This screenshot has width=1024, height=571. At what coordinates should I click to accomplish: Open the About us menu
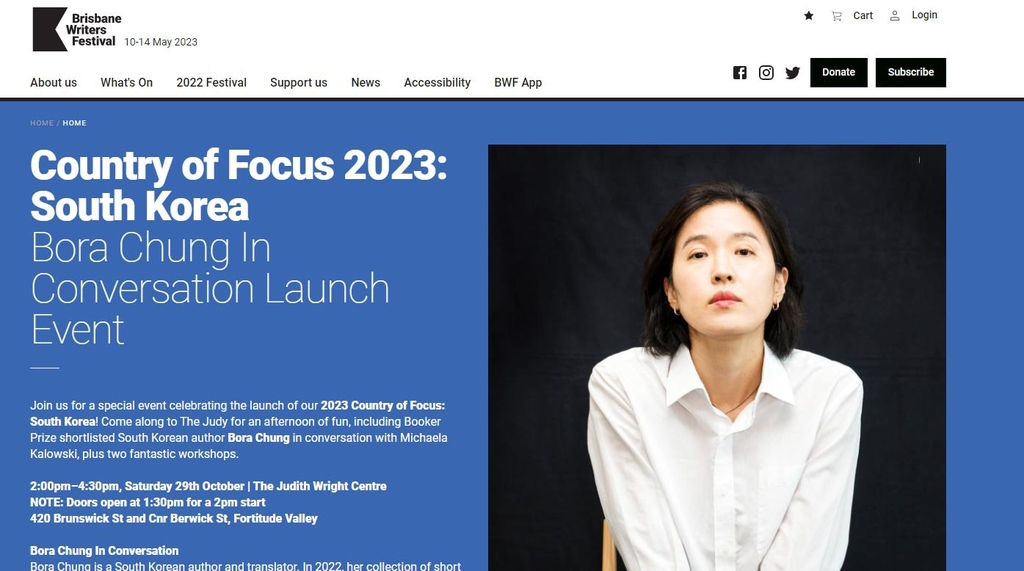54,82
